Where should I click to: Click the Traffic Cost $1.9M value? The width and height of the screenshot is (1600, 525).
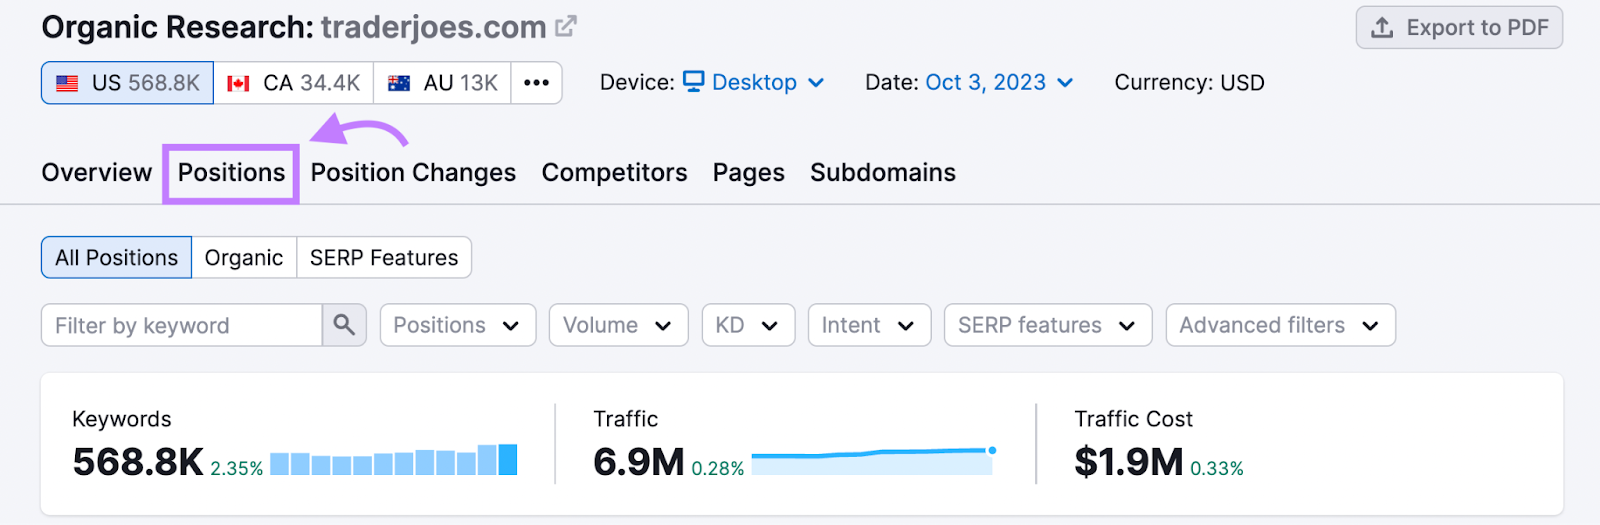1129,462
